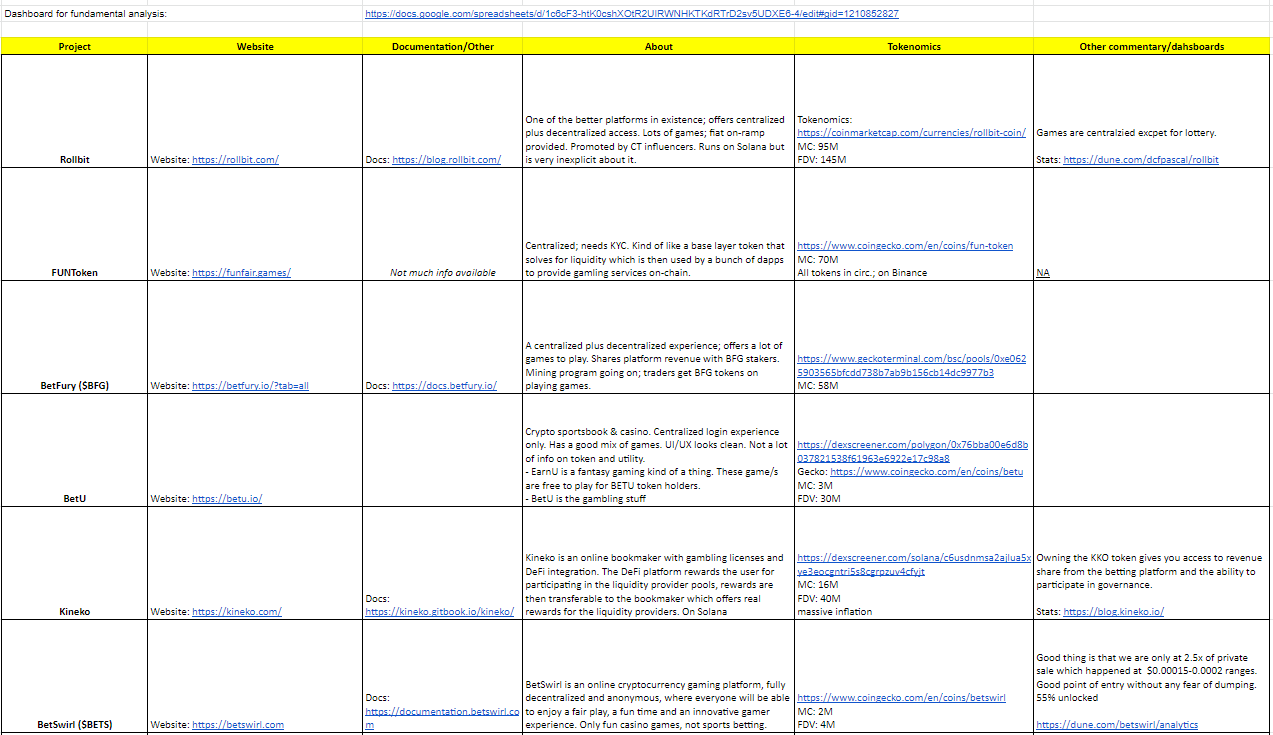Open the coingecko betu link
1273x735 pixels.
pyautogui.click(x=927, y=472)
